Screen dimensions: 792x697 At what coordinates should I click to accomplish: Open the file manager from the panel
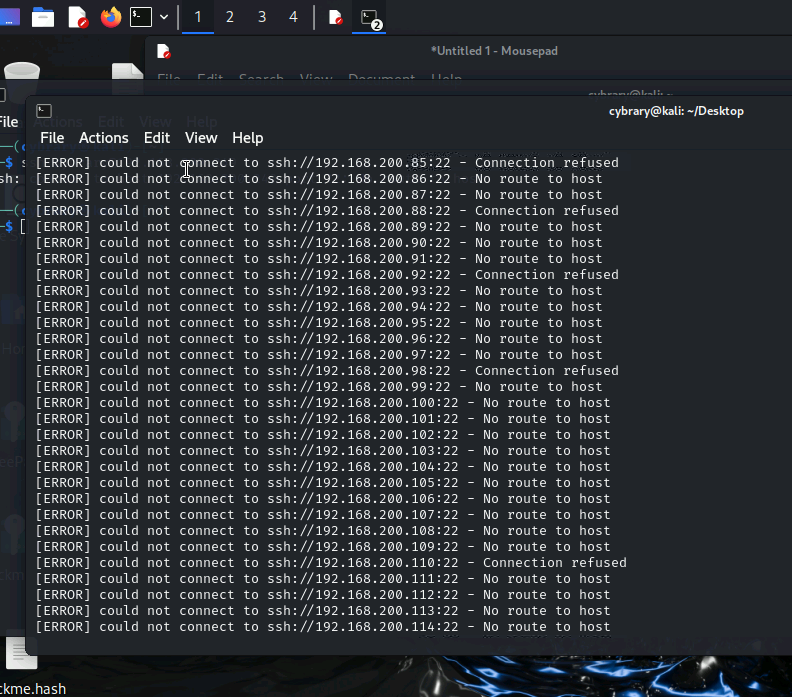43,17
